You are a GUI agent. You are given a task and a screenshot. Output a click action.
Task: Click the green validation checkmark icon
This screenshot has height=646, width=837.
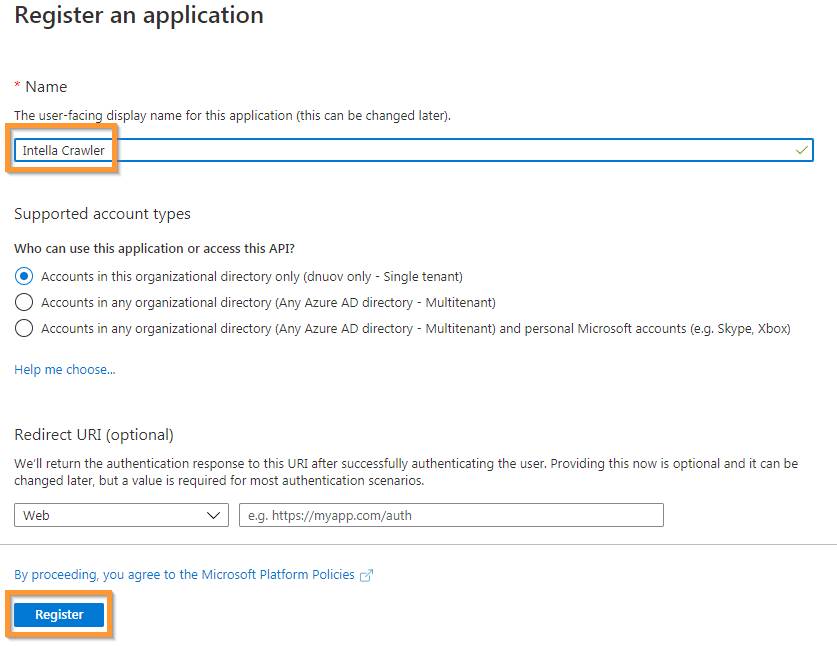click(x=801, y=150)
